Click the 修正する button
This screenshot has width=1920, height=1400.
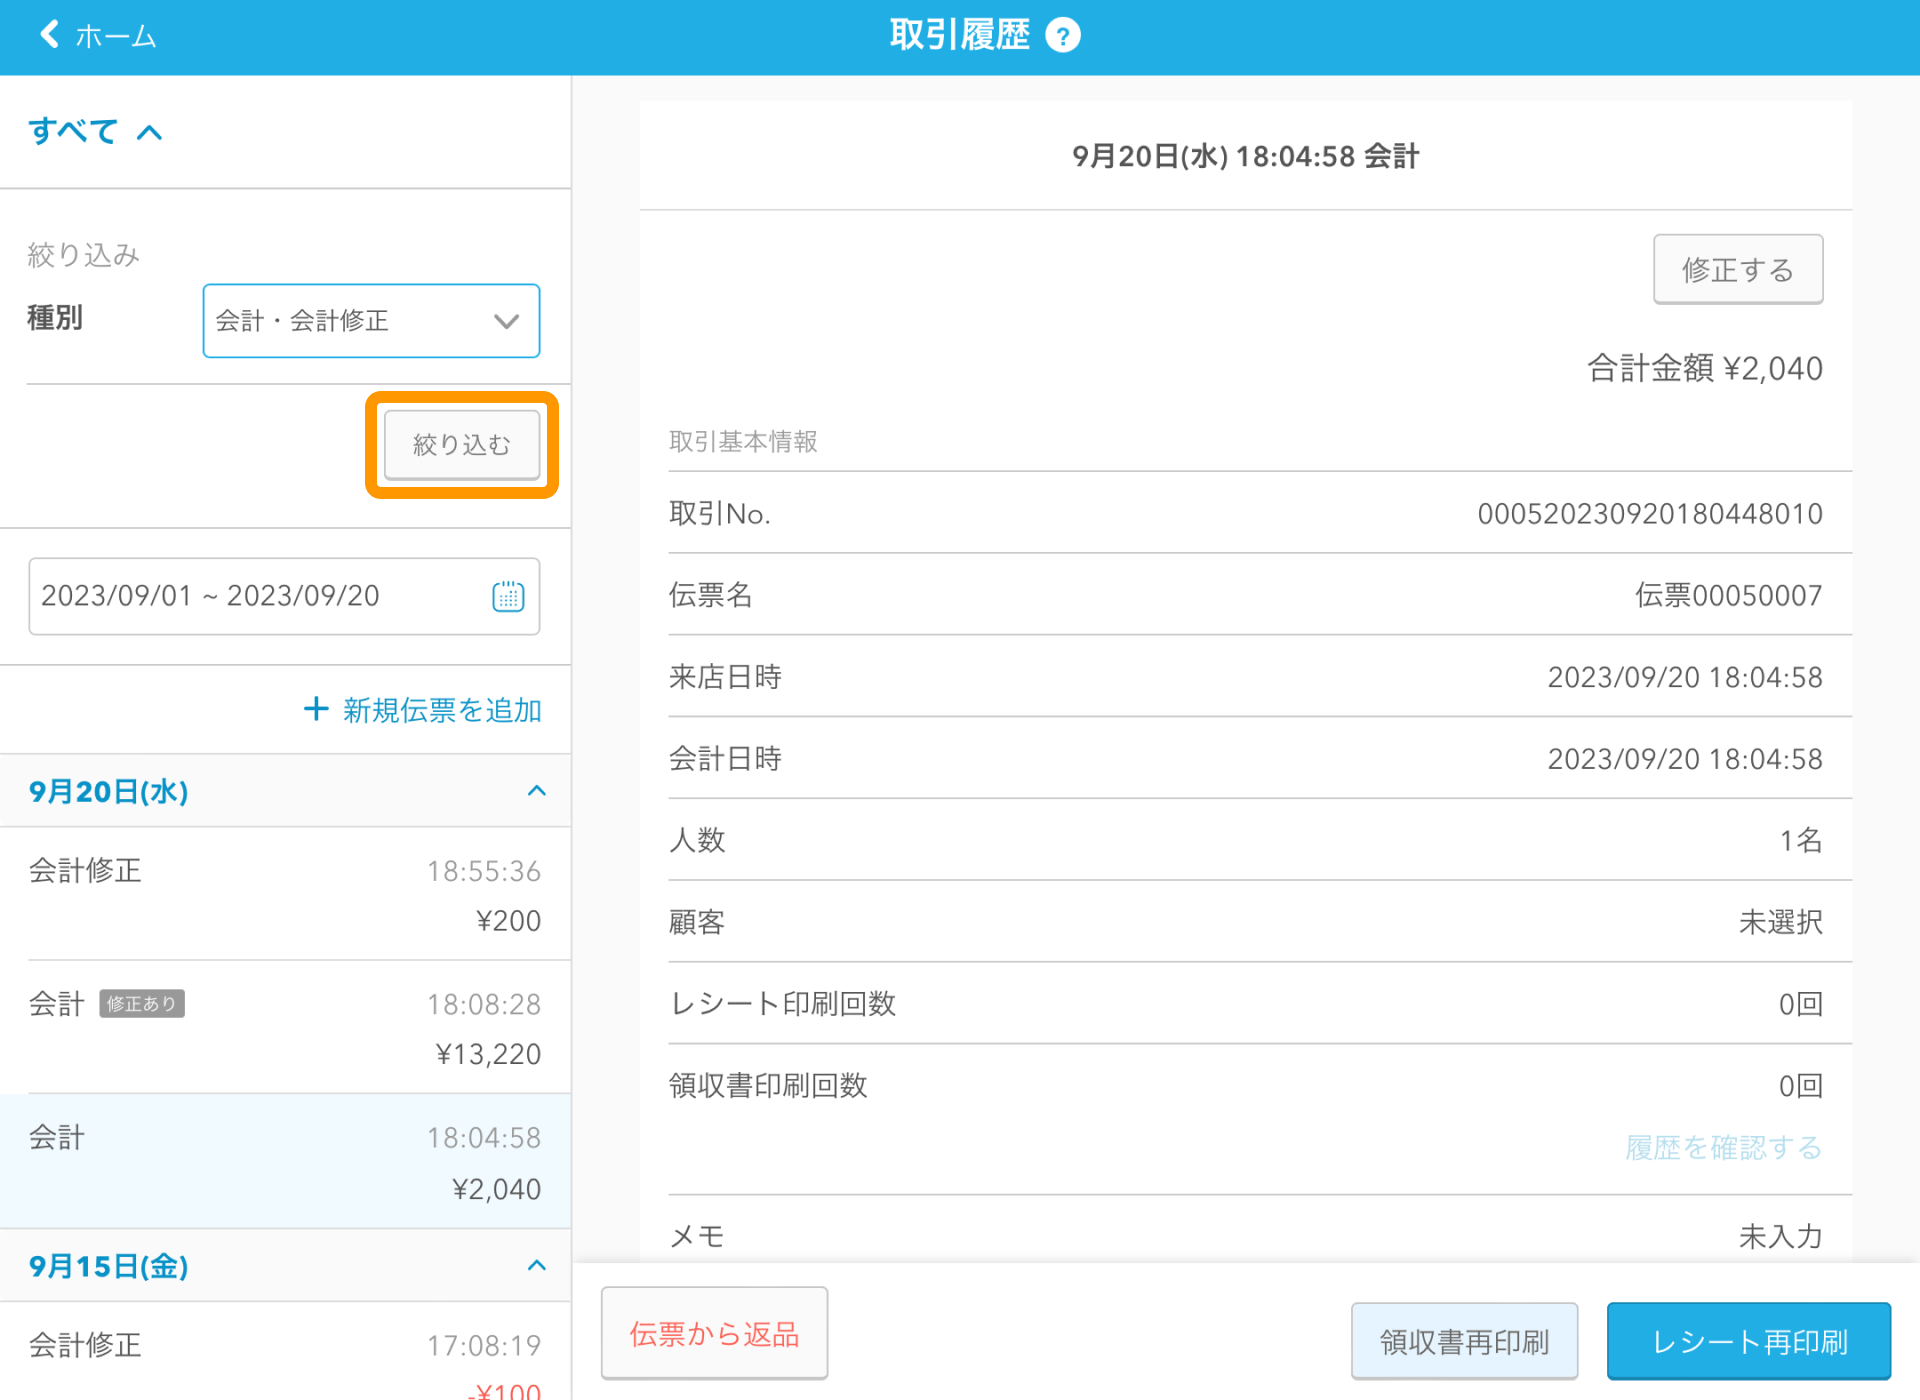(1737, 270)
